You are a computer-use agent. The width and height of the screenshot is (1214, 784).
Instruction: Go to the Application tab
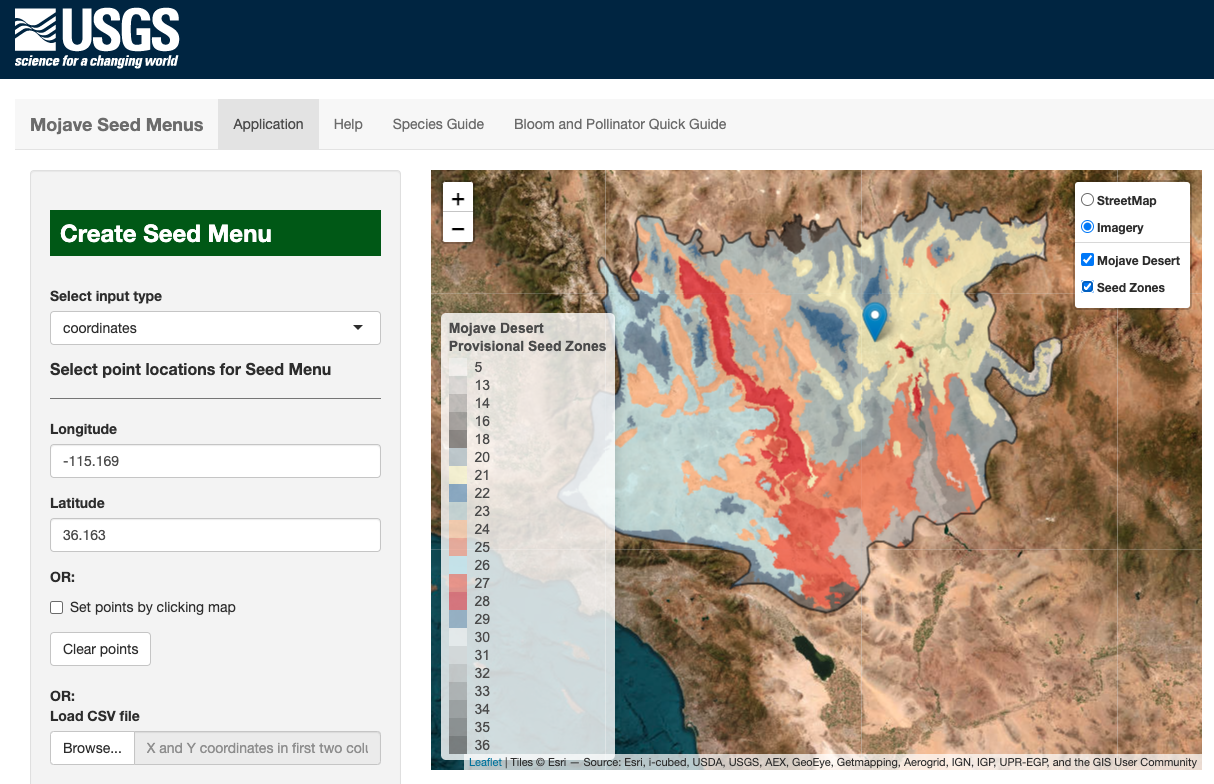click(x=268, y=124)
